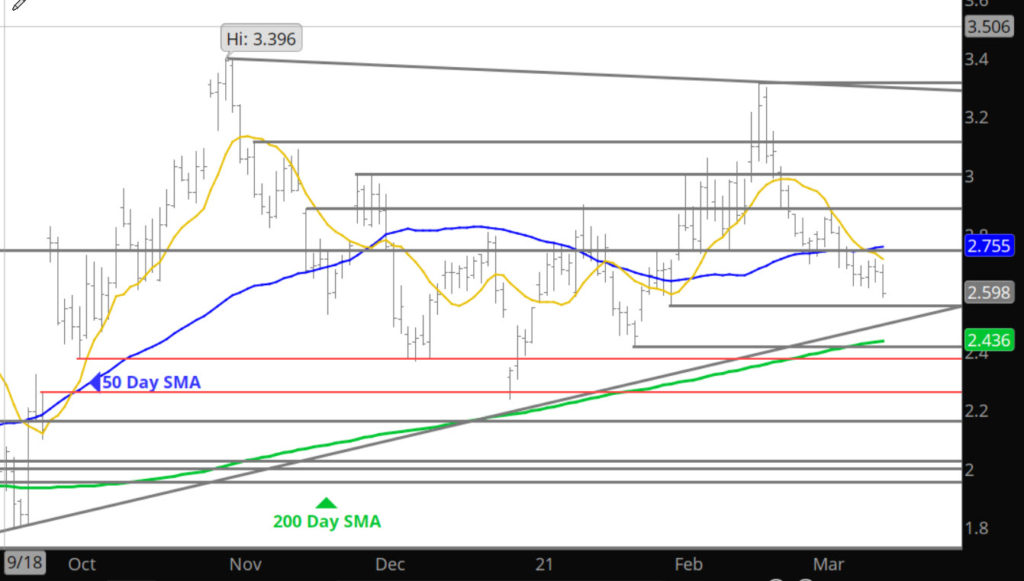The height and width of the screenshot is (581, 1024).
Task: Select the green 2.436 price label
Action: click(x=987, y=341)
